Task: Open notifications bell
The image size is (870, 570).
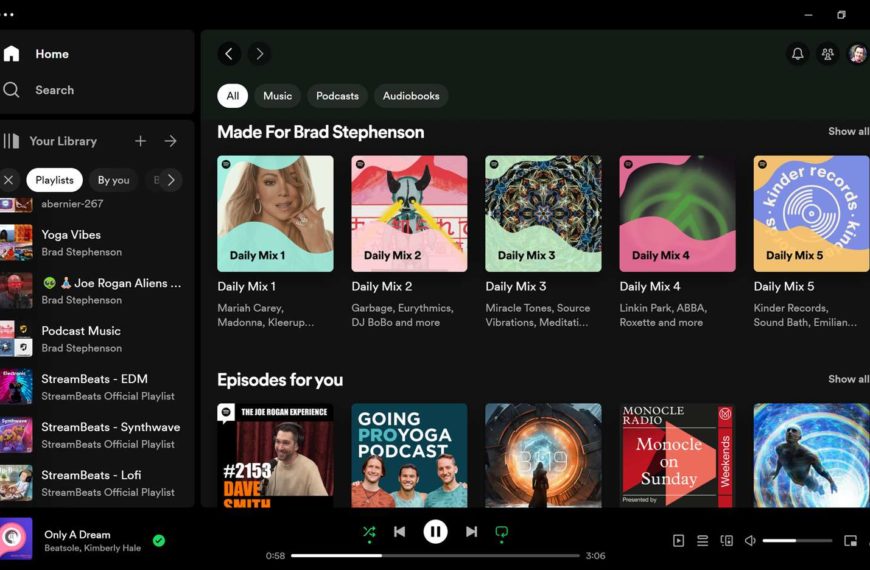Action: pos(797,54)
